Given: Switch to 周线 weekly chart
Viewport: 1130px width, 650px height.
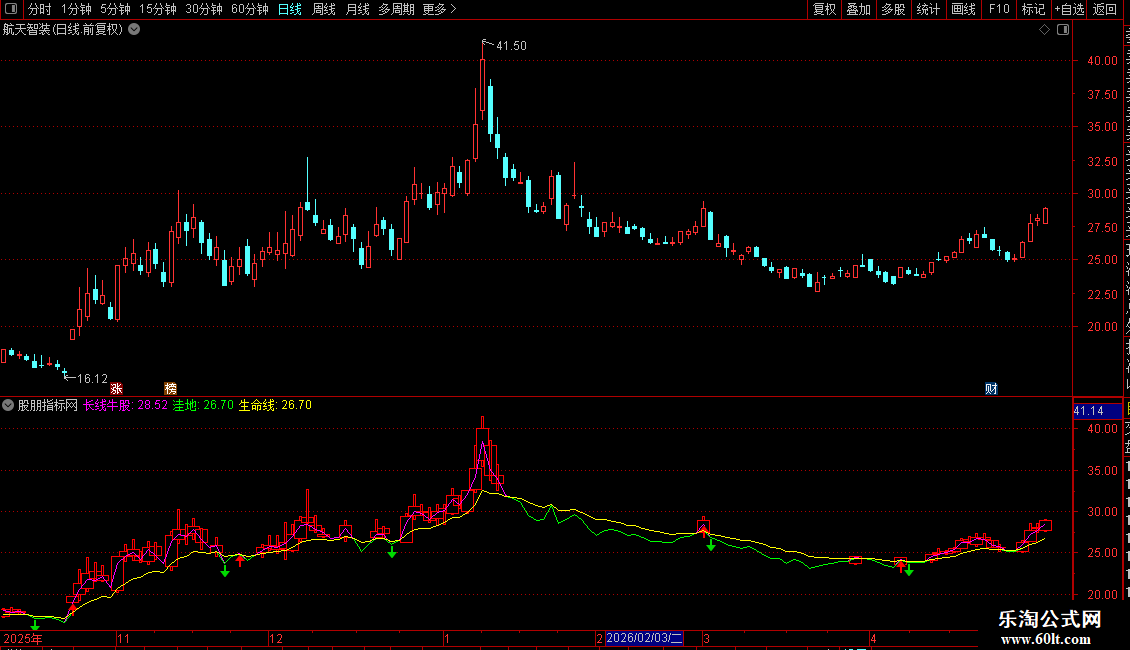Looking at the screenshot, I should 324,9.
